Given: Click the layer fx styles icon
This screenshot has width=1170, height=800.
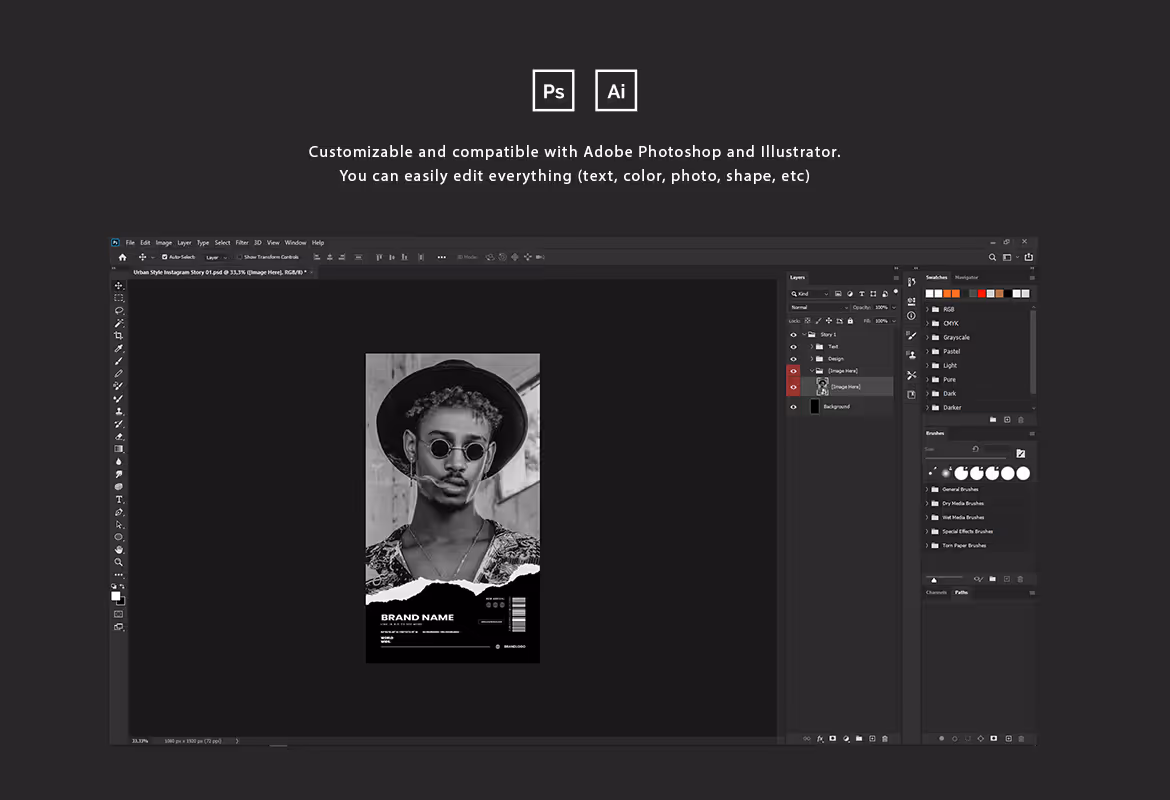Looking at the screenshot, I should 820,739.
